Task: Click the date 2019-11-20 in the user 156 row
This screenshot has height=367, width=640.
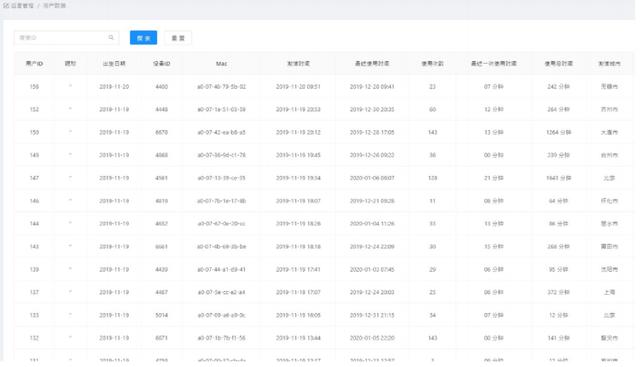Action: tap(114, 87)
